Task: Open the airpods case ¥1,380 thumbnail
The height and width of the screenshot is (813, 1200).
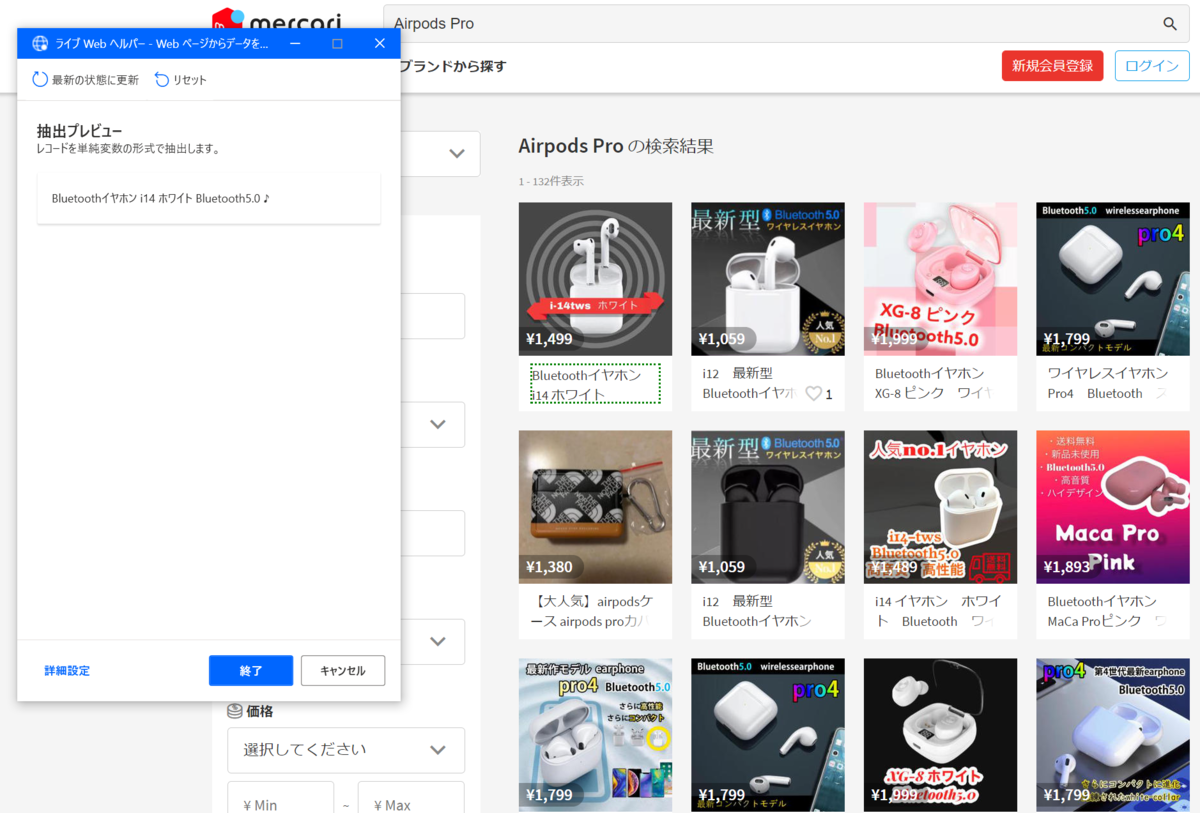Action: 595,507
